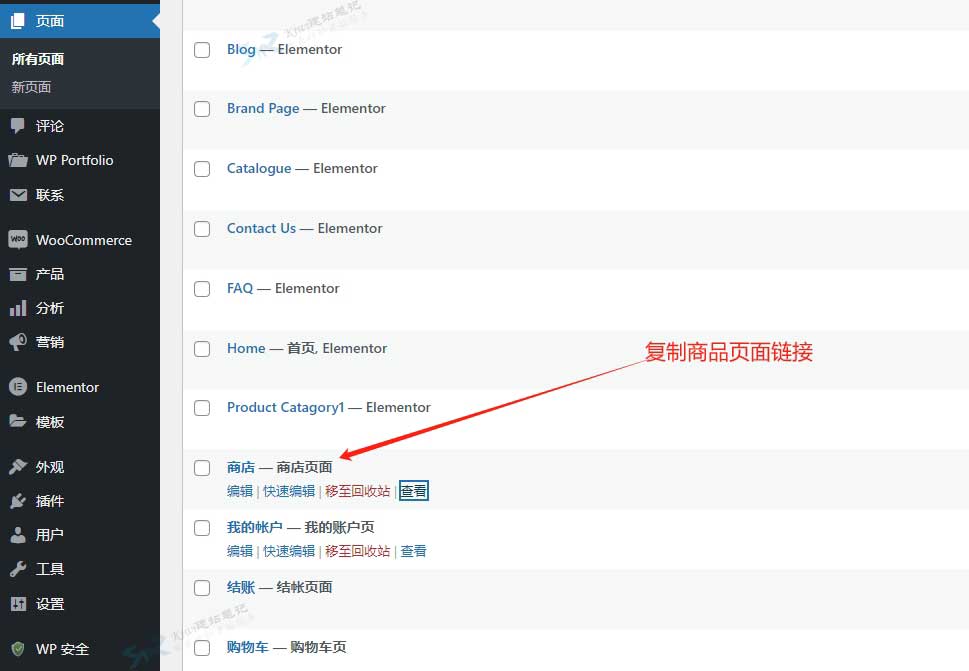Tick the Home page checkbox
The image size is (969, 671).
tap(202, 348)
